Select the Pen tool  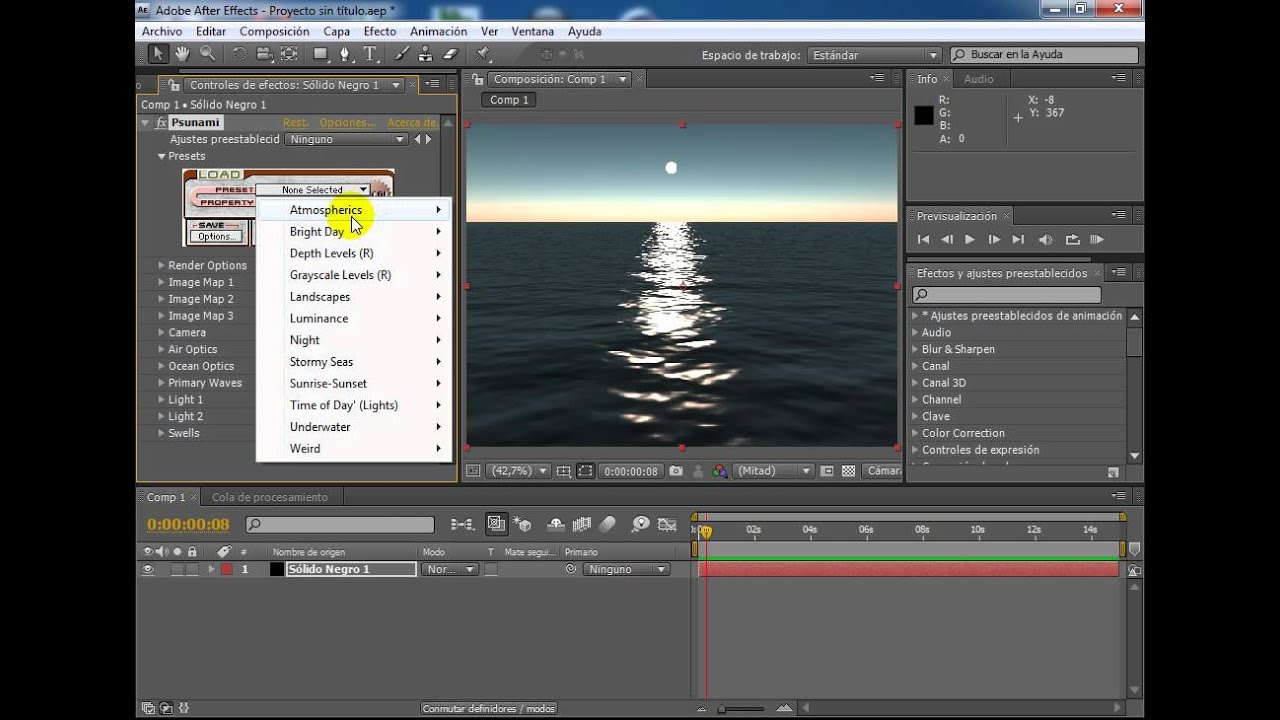click(346, 54)
